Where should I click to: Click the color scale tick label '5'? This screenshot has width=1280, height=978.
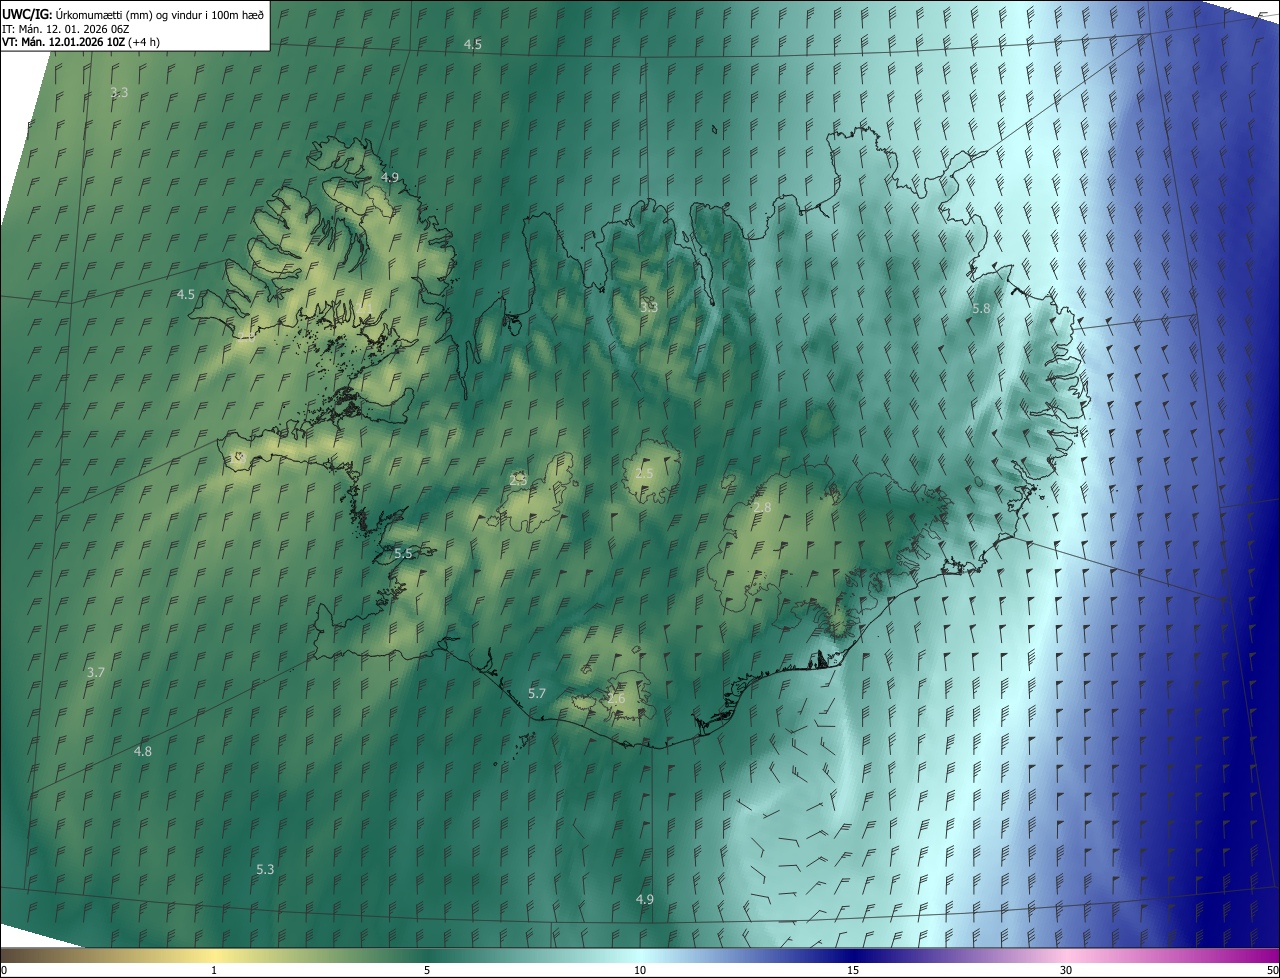[x=427, y=970]
